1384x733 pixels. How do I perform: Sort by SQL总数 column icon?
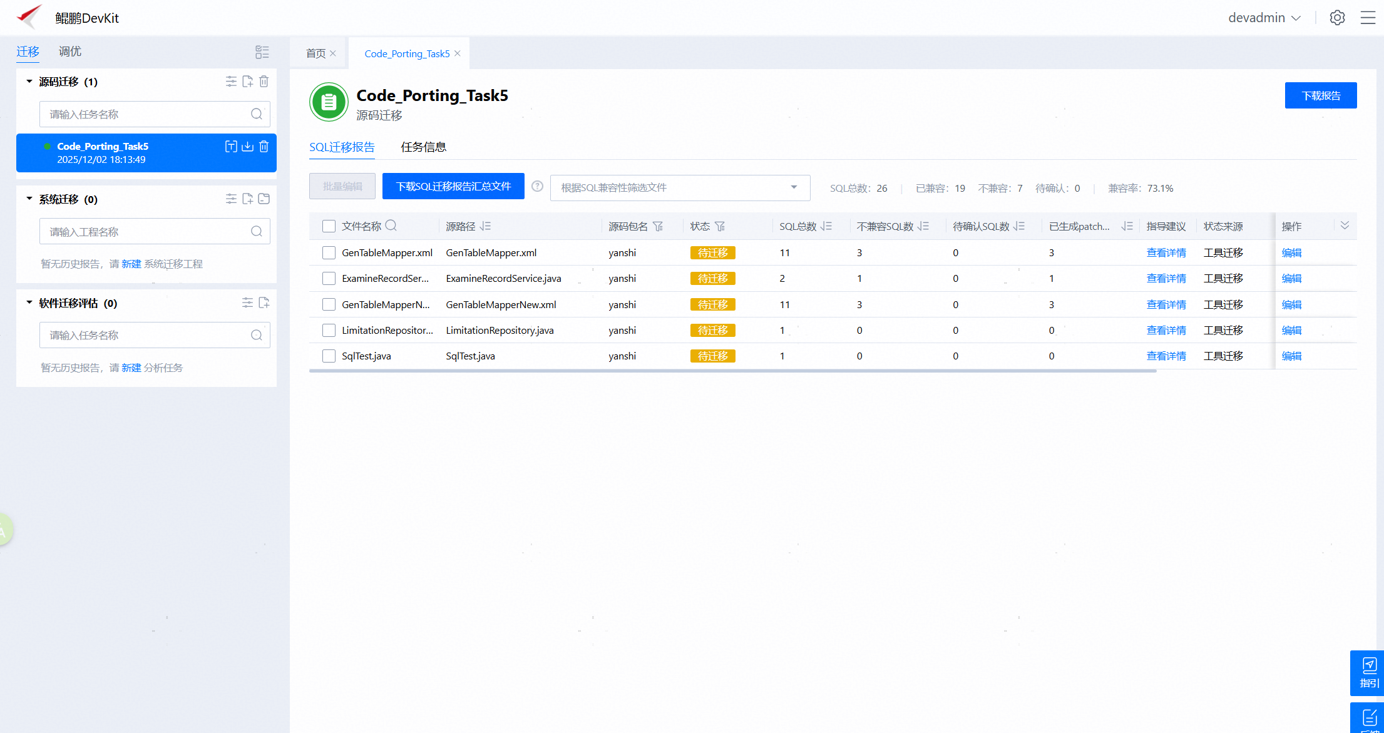tap(827, 227)
